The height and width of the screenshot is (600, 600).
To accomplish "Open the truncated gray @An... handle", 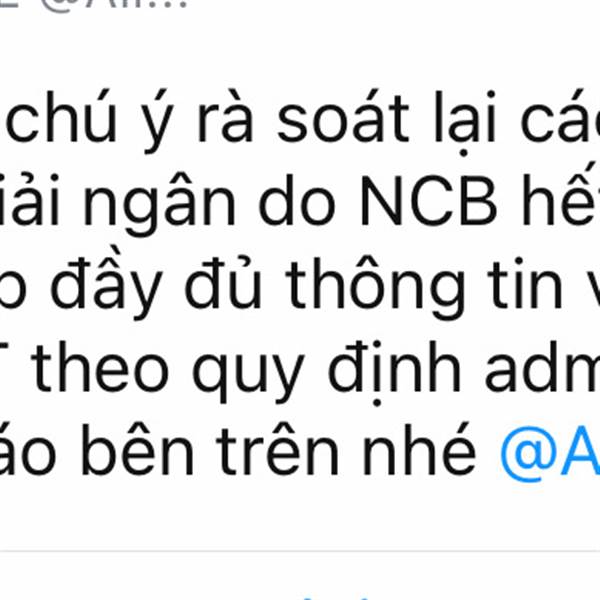I will click(x=114, y=5).
